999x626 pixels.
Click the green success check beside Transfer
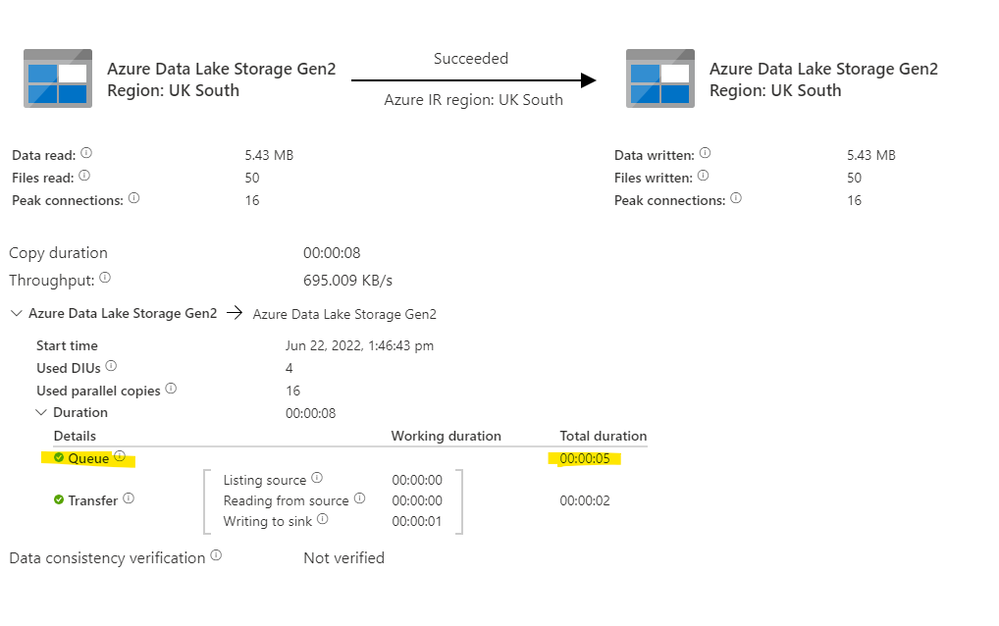(59, 499)
